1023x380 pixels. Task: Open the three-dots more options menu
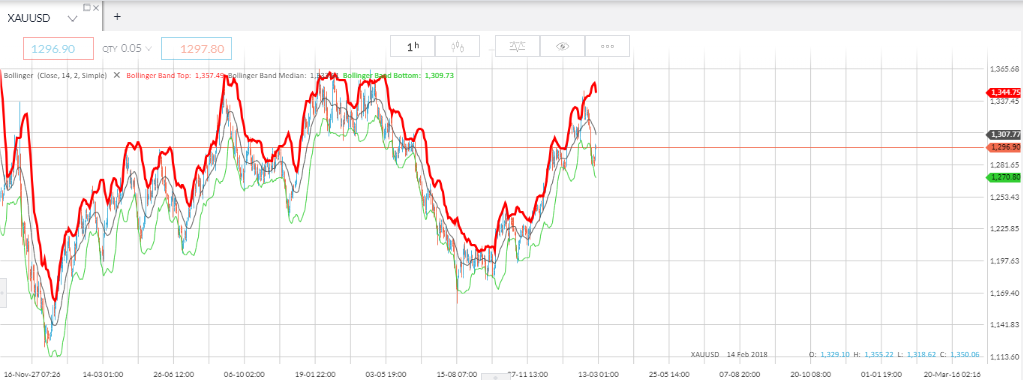coord(607,46)
